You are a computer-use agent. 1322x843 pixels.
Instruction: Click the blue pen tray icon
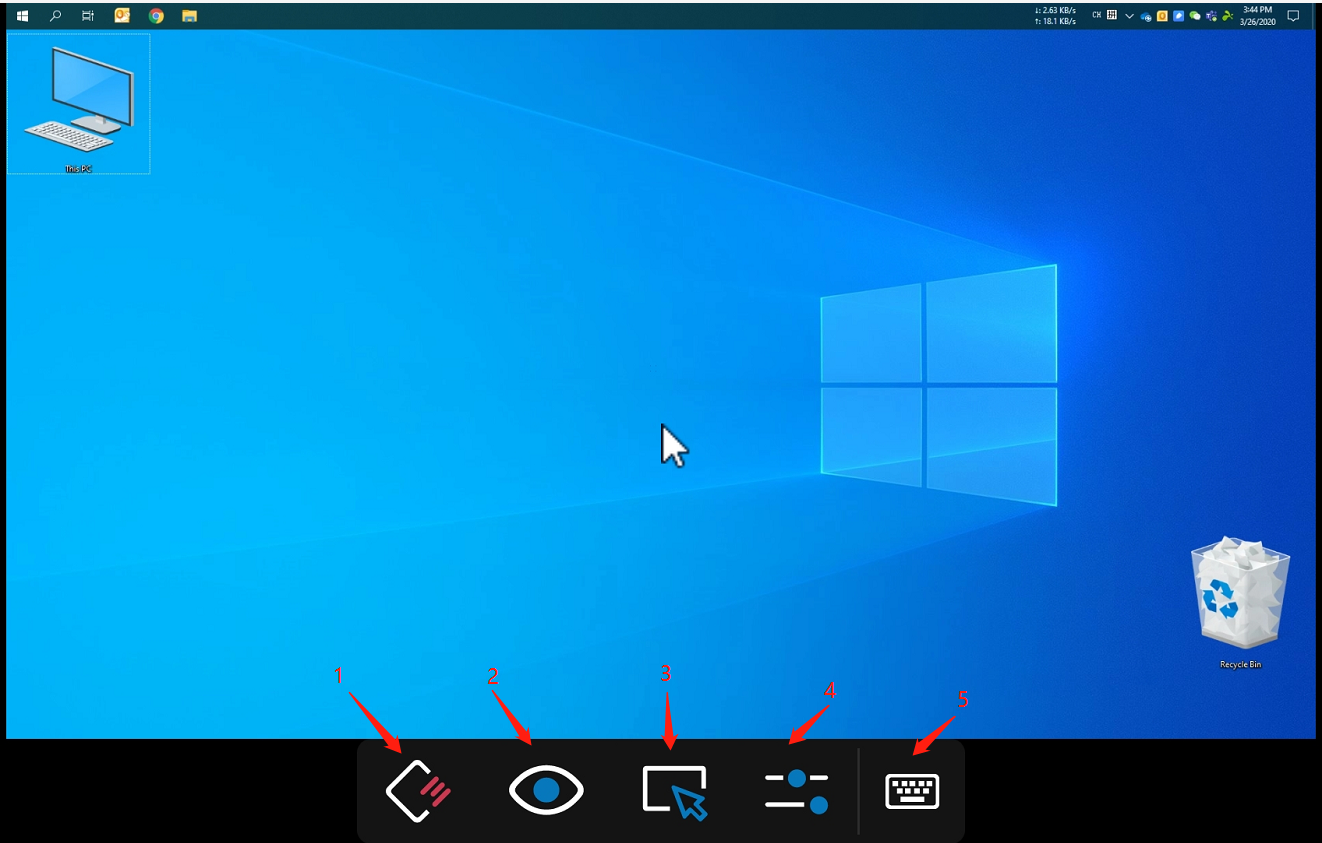tap(1178, 16)
